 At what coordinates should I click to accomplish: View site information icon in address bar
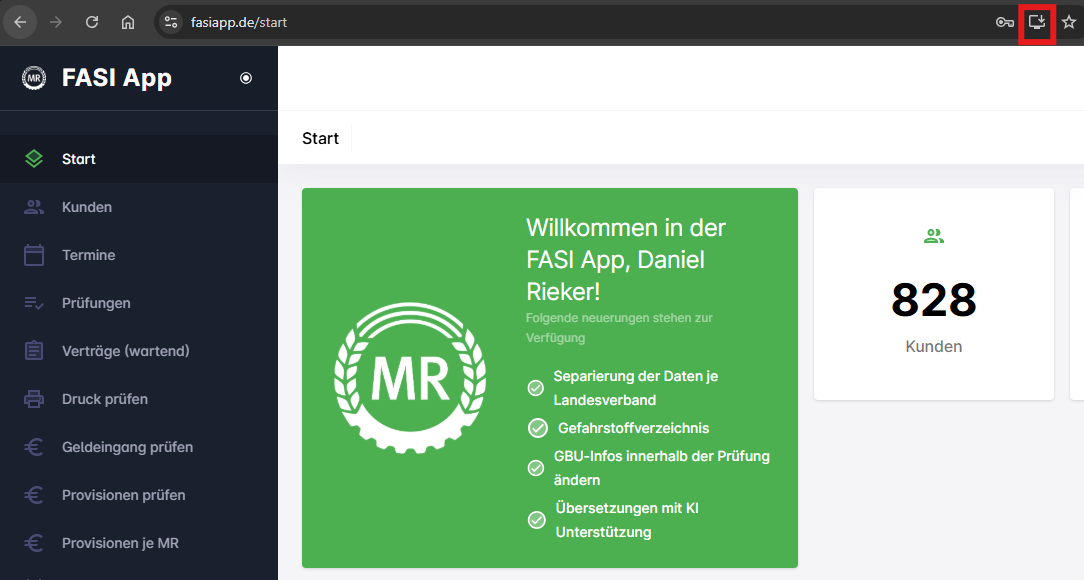click(171, 22)
